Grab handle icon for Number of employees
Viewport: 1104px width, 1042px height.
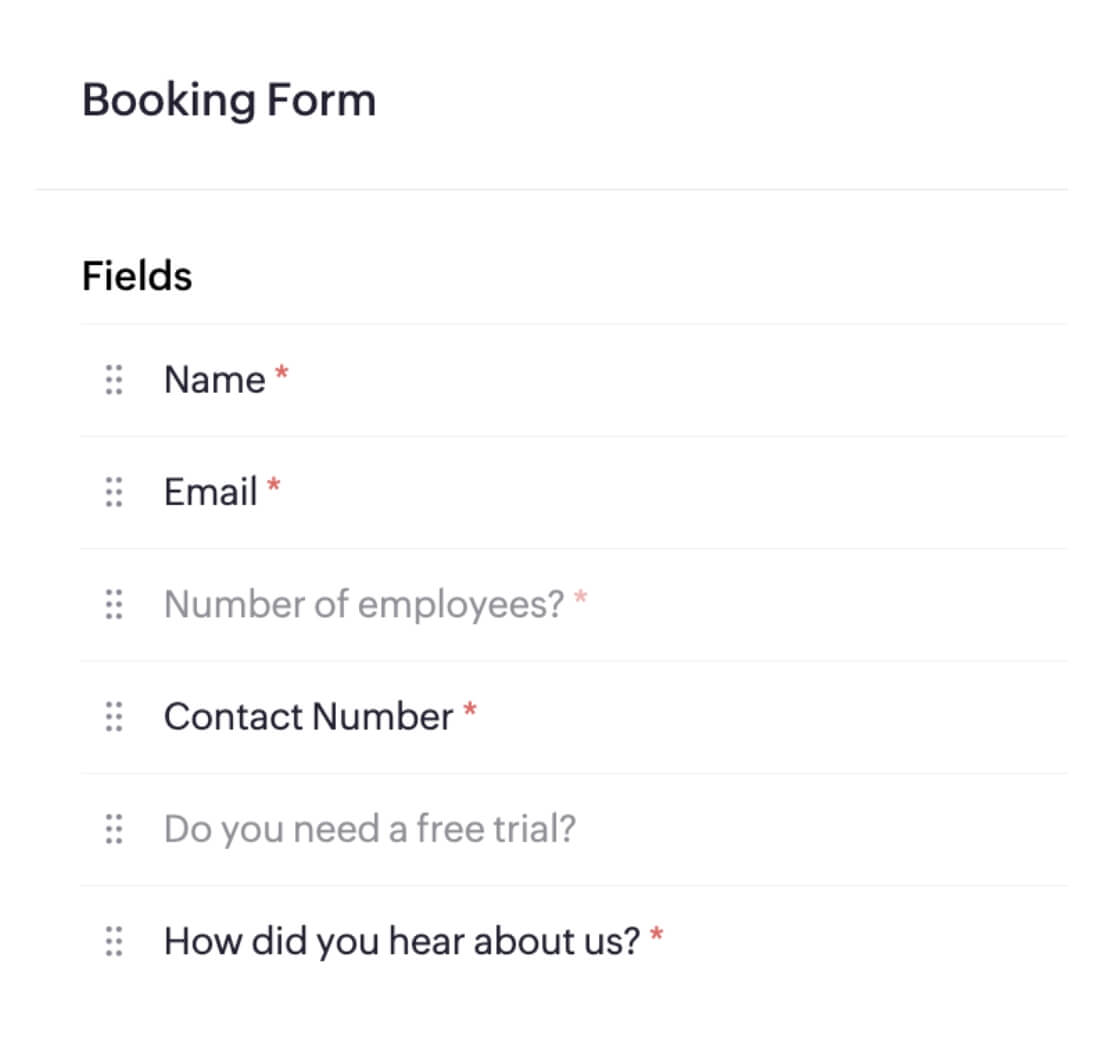click(114, 604)
